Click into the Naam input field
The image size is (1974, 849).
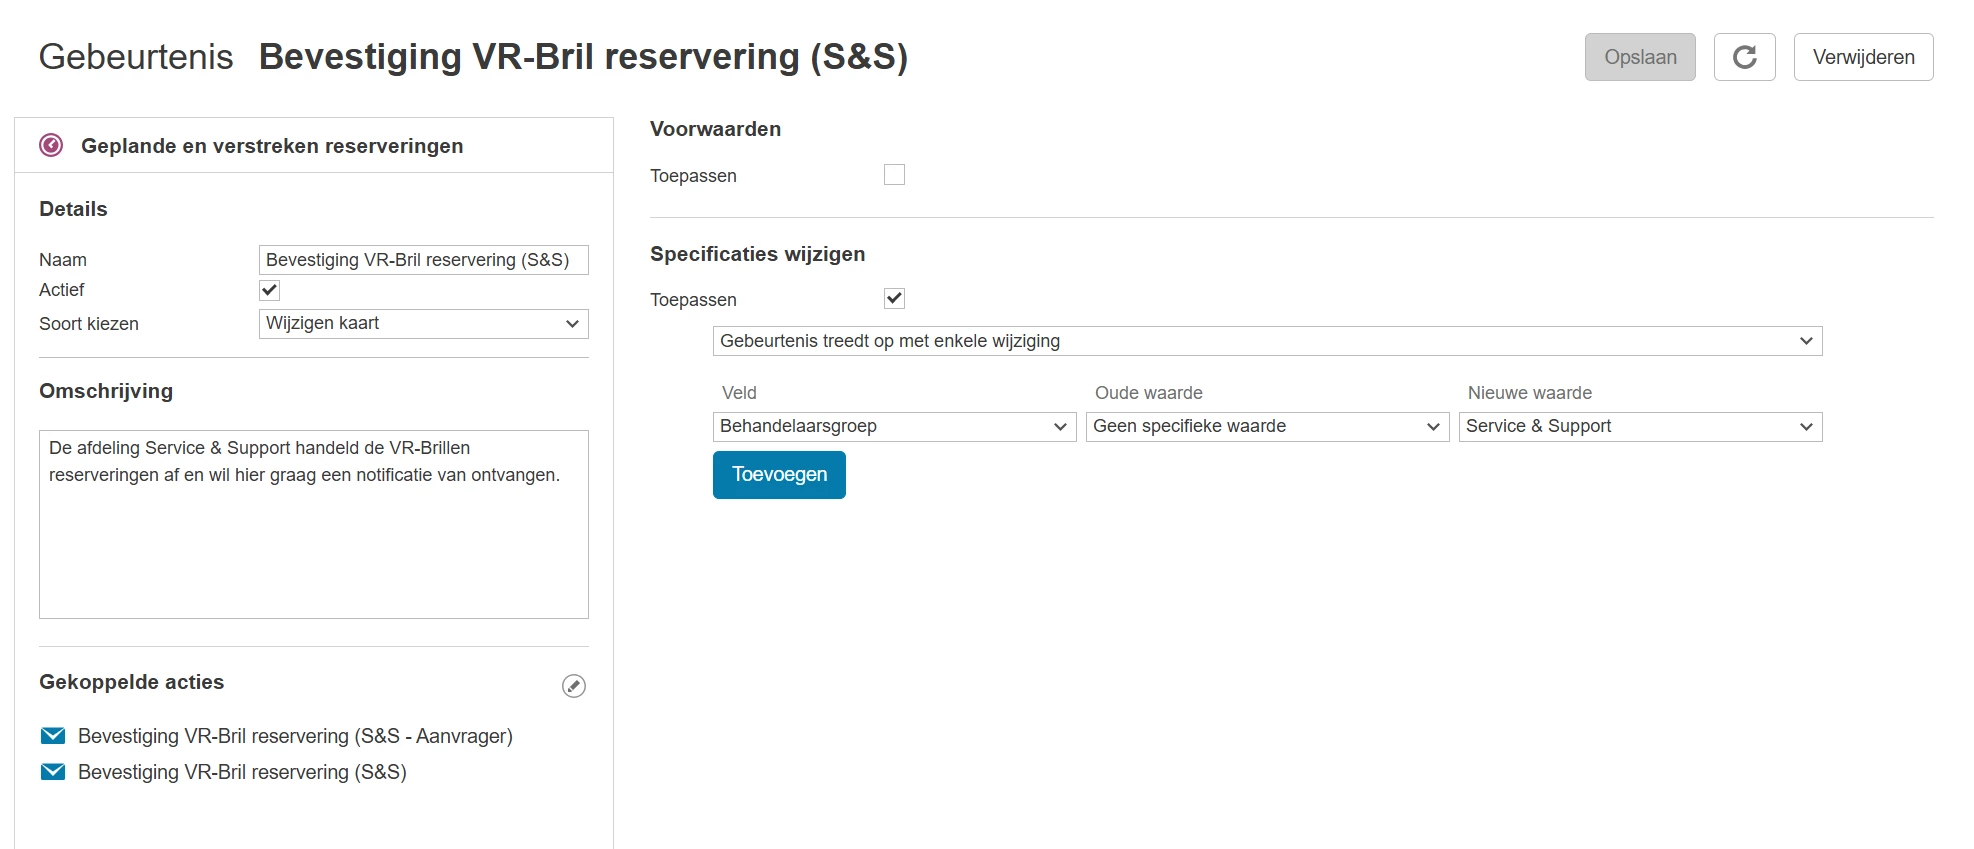pyautogui.click(x=423, y=260)
